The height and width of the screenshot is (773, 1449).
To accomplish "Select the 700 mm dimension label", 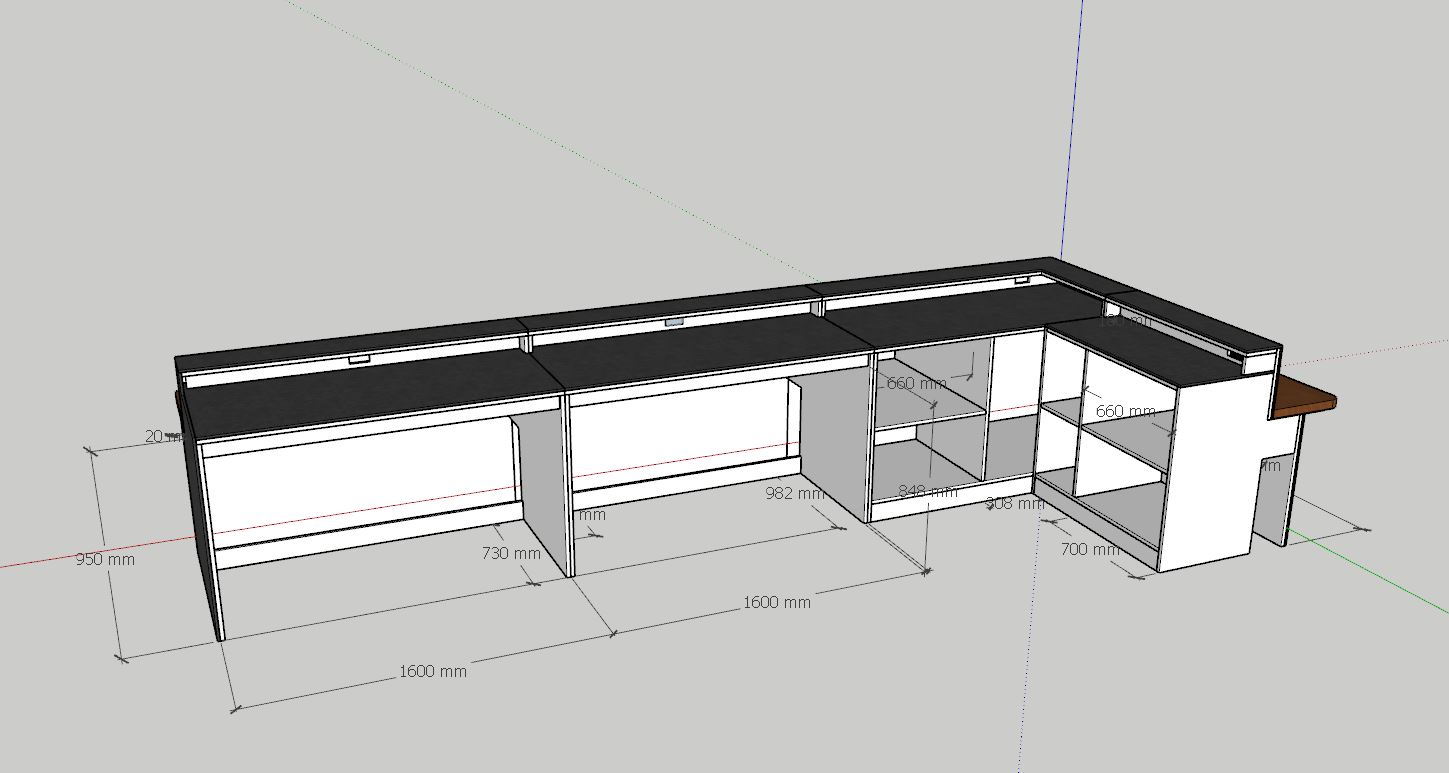I will (1090, 549).
